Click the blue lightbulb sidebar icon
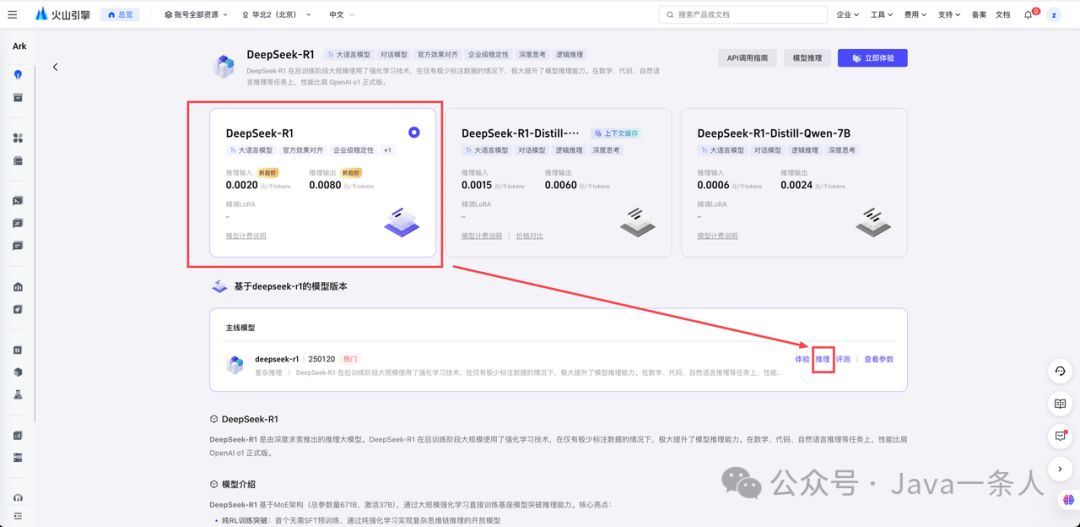This screenshot has width=1080, height=527. point(19,75)
